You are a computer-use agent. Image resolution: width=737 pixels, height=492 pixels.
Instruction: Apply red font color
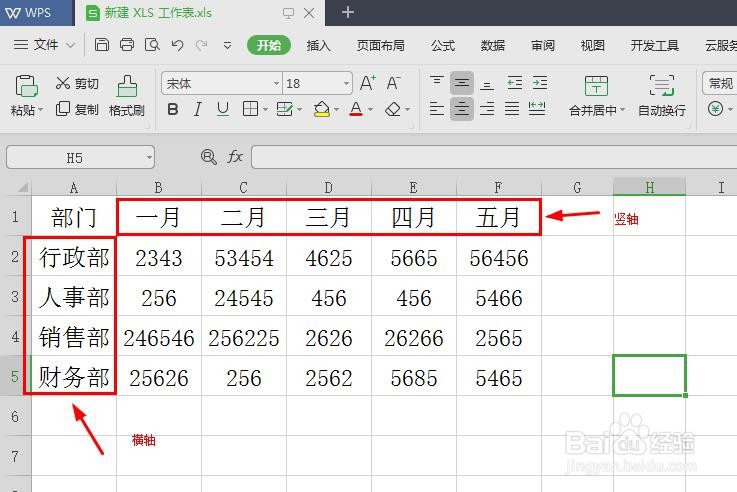point(356,109)
